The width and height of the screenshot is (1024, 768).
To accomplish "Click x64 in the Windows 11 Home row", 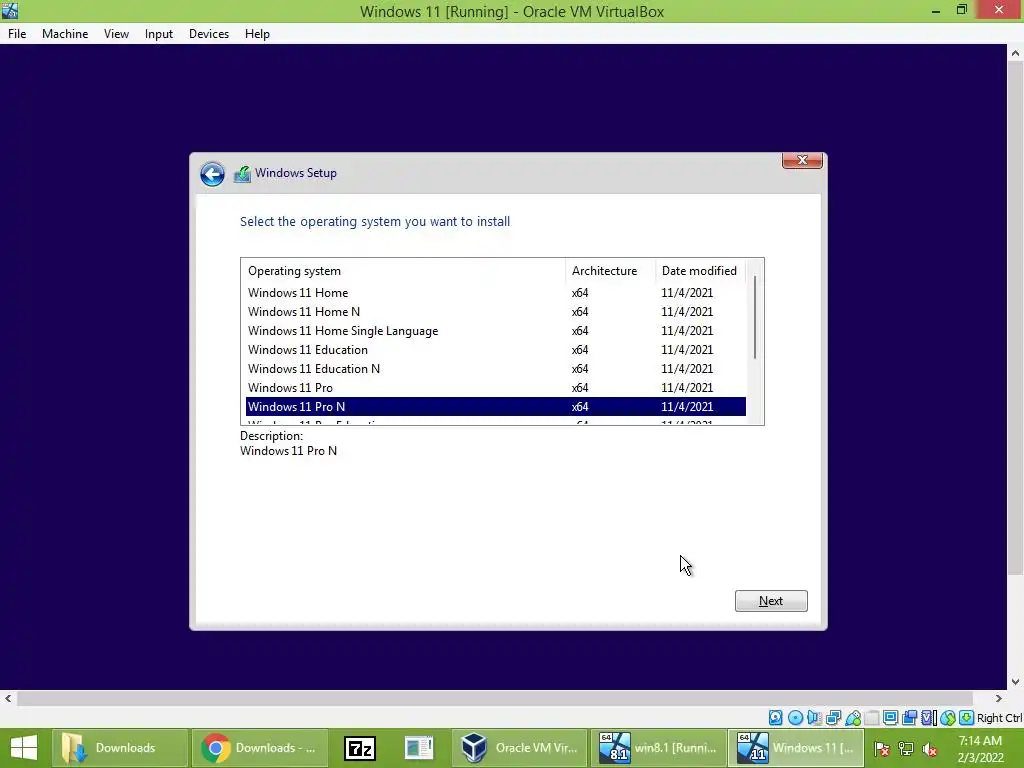I will point(580,293).
